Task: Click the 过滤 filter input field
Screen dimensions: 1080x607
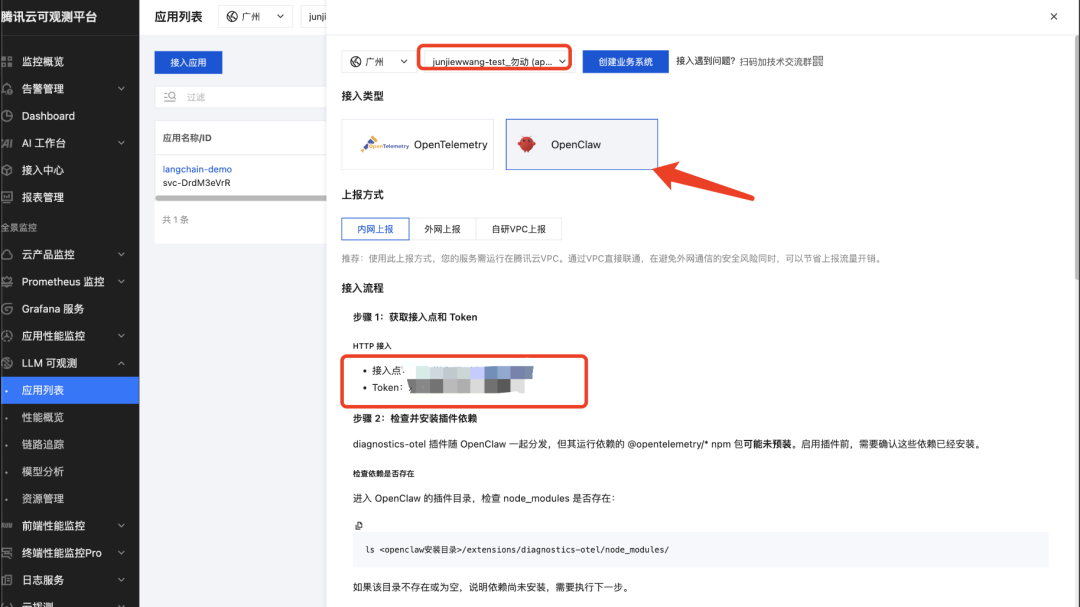Action: pyautogui.click(x=240, y=96)
